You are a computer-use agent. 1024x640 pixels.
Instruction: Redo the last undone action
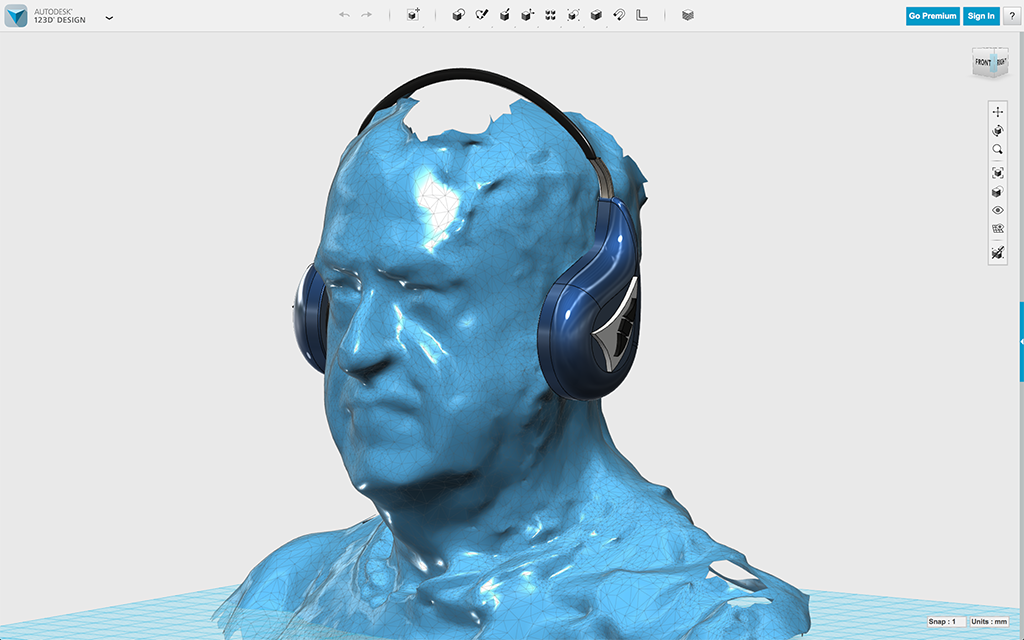366,15
